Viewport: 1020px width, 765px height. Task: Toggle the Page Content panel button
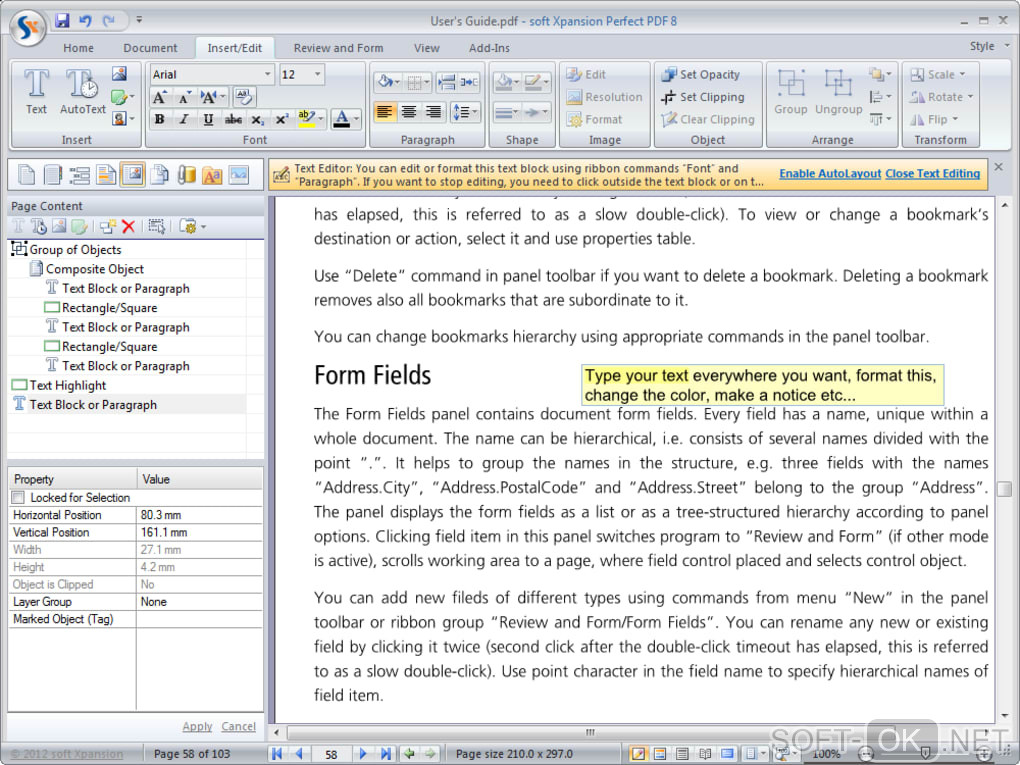[x=133, y=174]
